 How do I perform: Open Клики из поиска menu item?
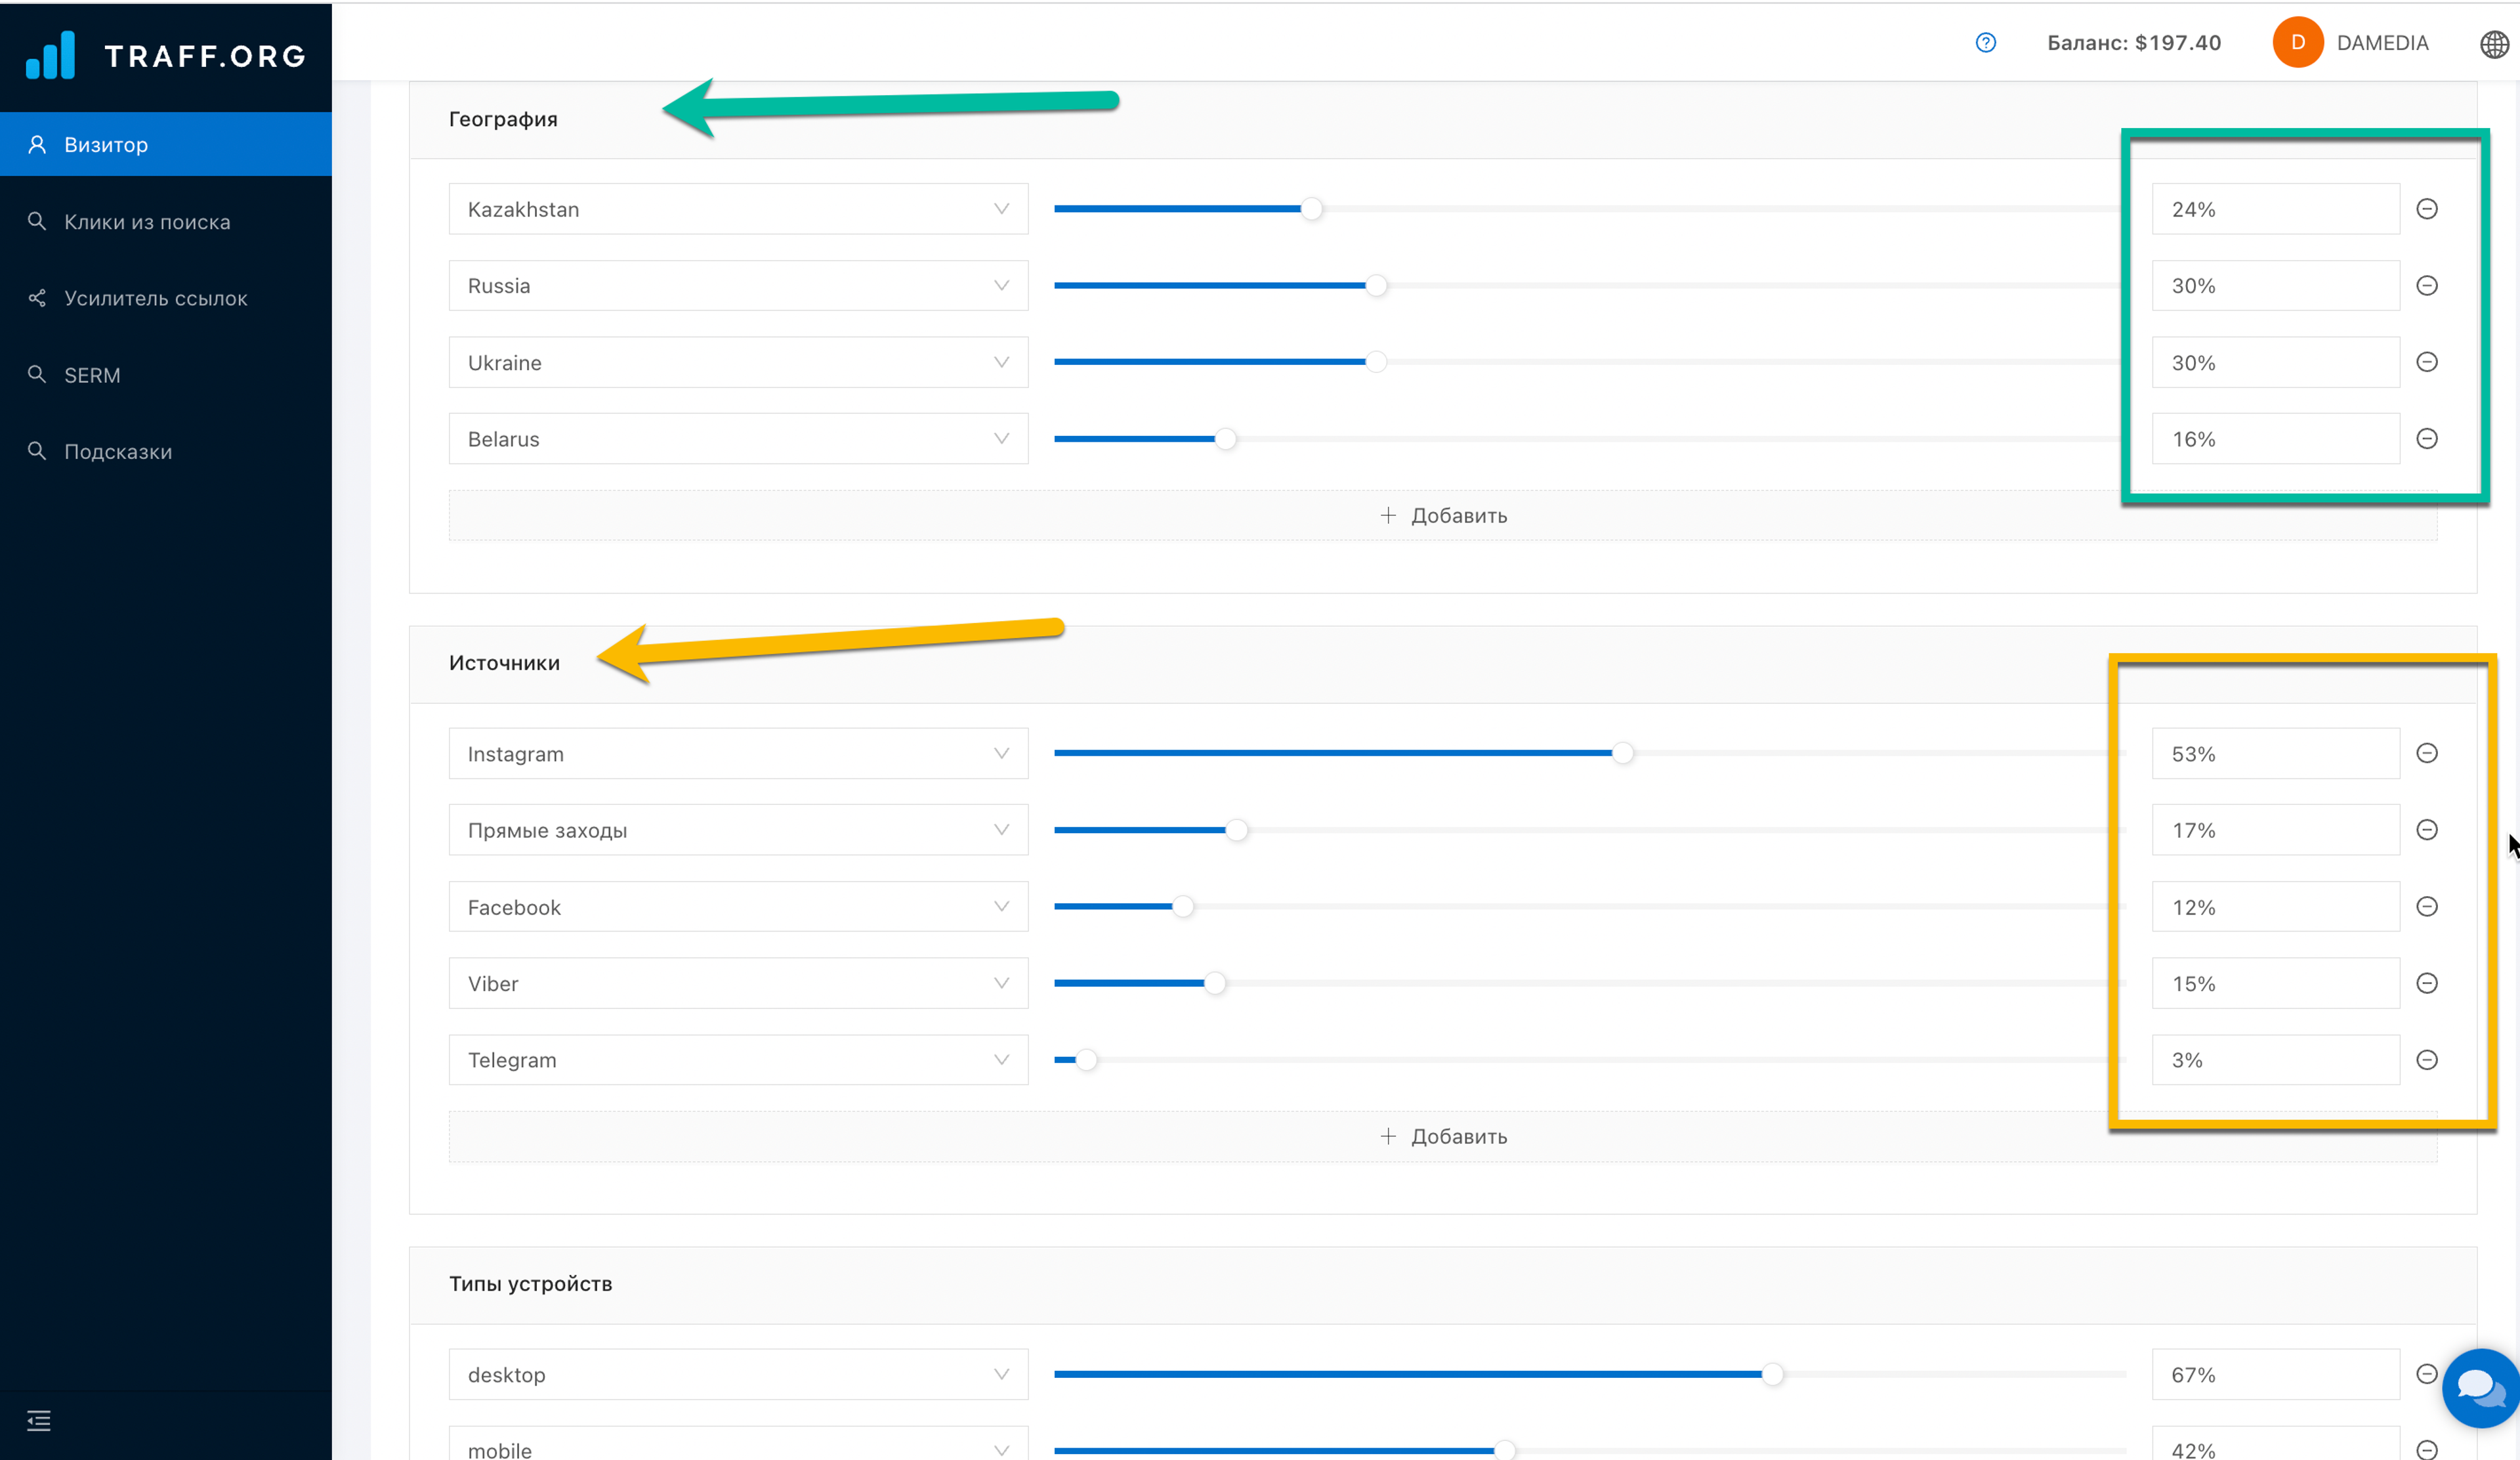[147, 222]
